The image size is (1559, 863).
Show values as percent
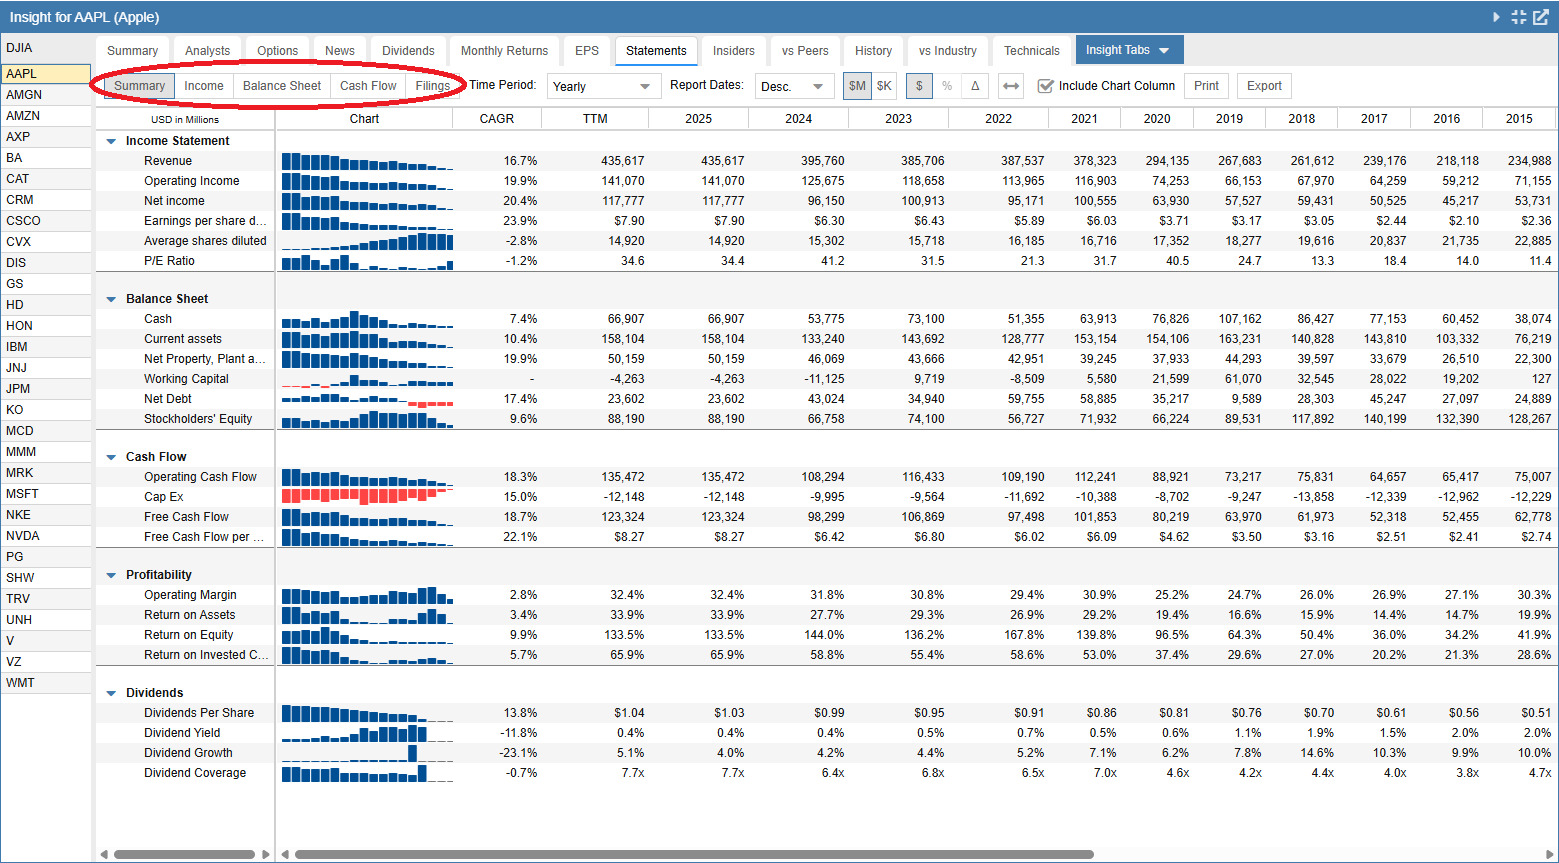947,86
